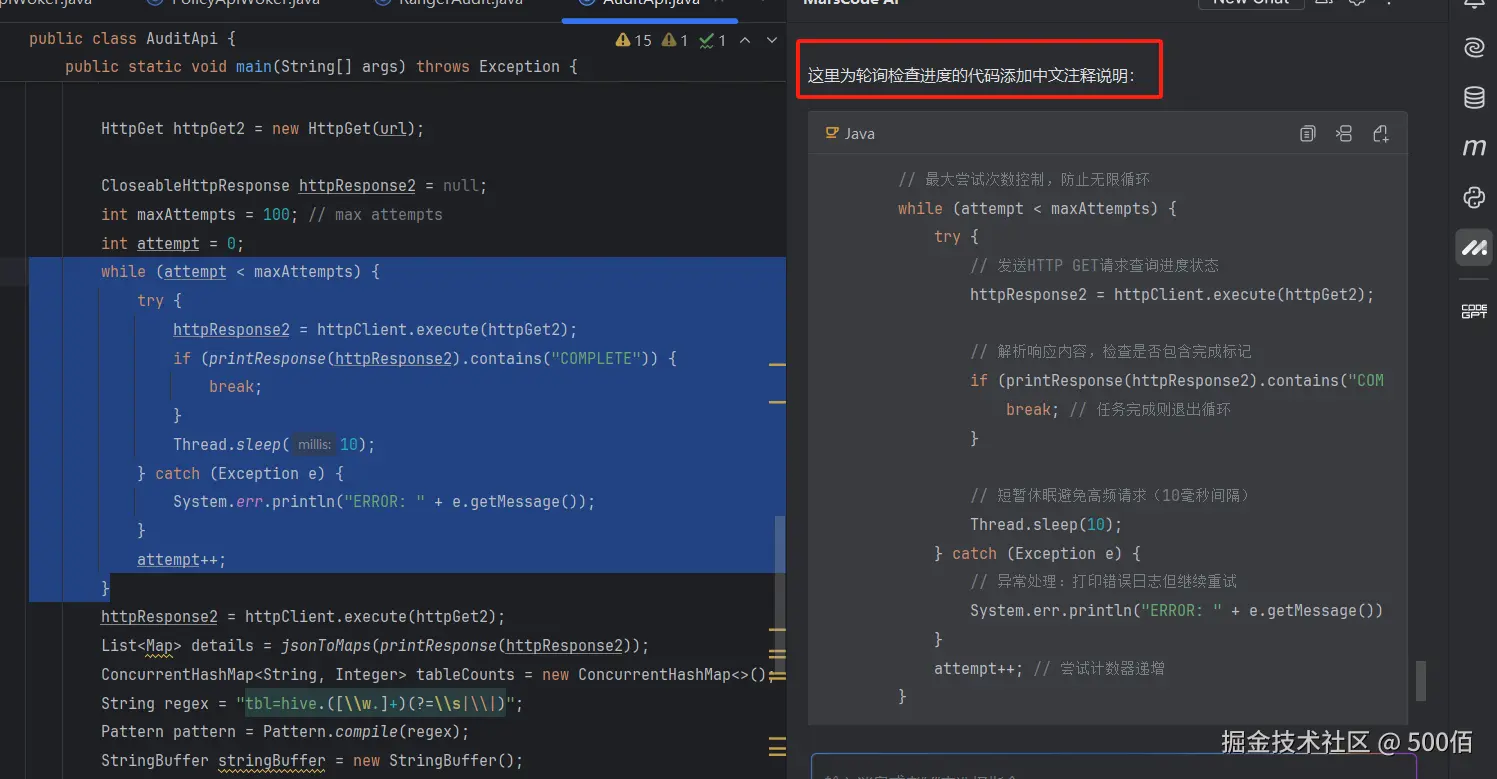Click 'while (attempt < maxAttempts)' in chat code
The height and width of the screenshot is (779, 1497).
point(1038,209)
